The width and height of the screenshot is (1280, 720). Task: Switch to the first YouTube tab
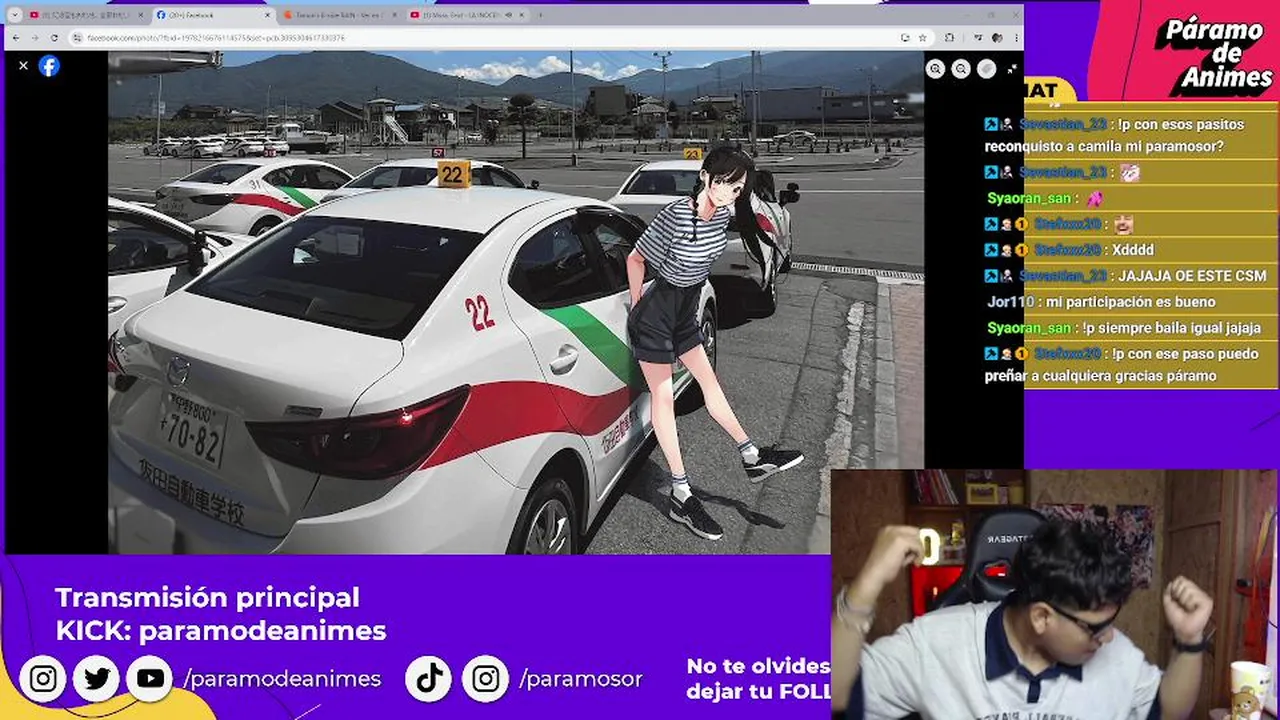pyautogui.click(x=85, y=15)
